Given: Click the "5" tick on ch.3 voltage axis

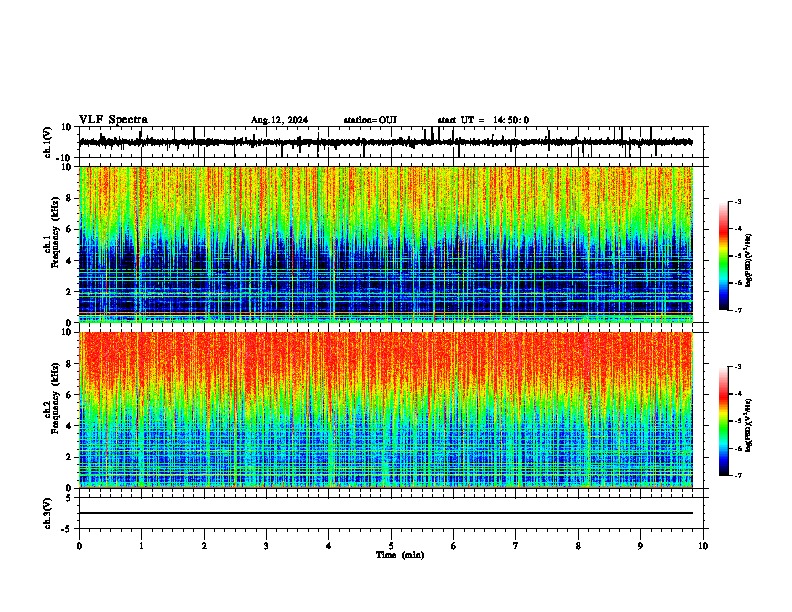Looking at the screenshot, I should point(70,498).
